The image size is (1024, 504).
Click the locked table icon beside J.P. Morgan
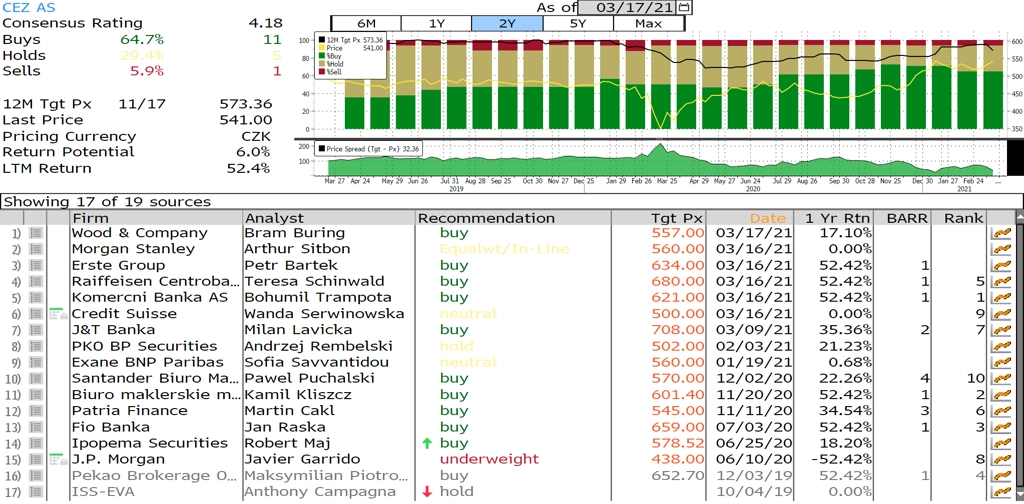click(58, 460)
